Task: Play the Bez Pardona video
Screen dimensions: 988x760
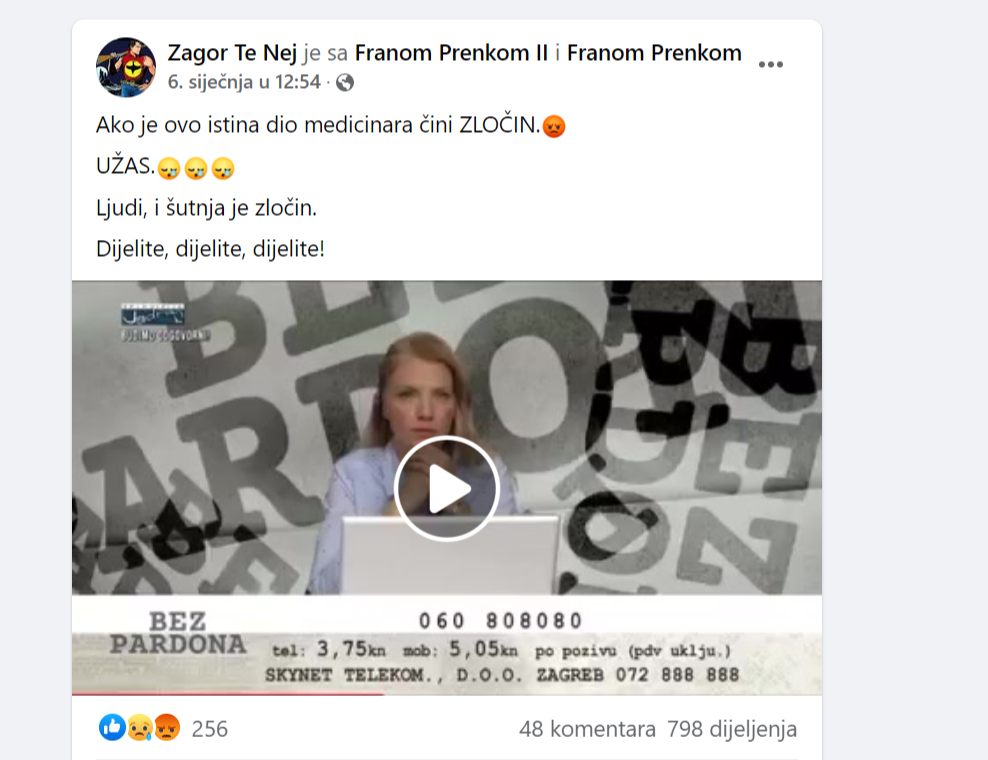Action: click(x=447, y=488)
